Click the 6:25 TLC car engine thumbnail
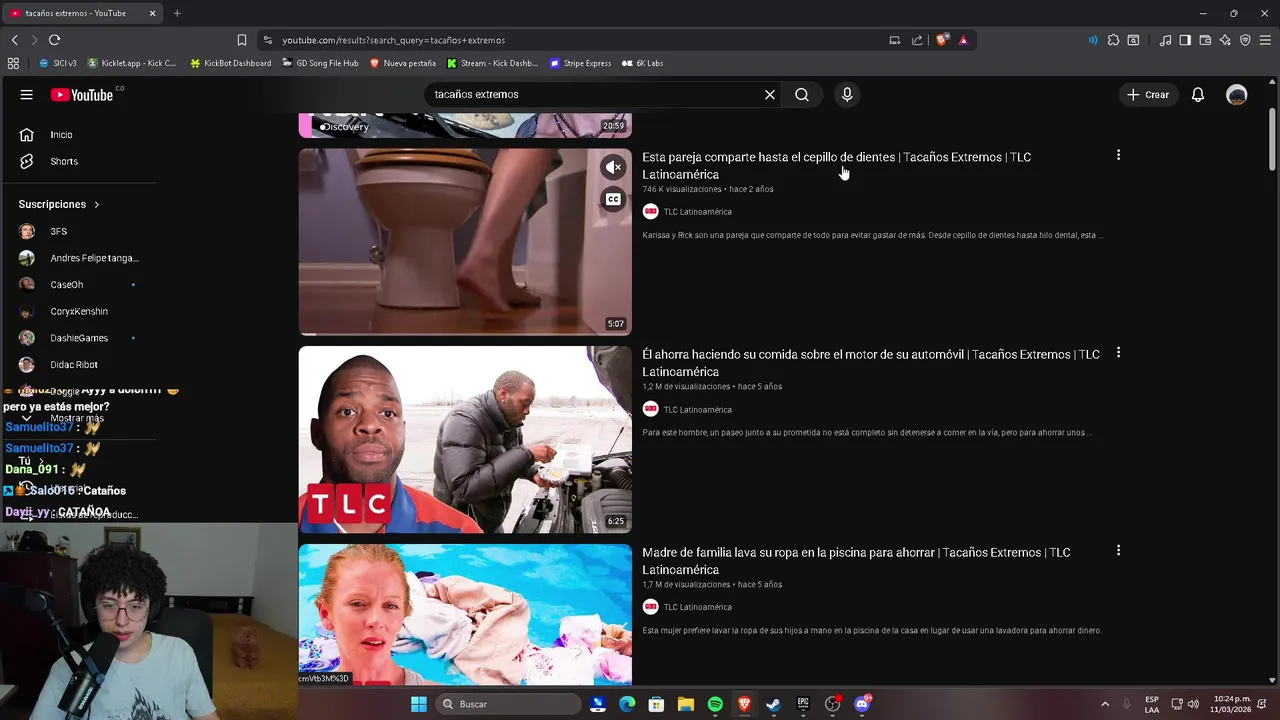 (x=465, y=439)
